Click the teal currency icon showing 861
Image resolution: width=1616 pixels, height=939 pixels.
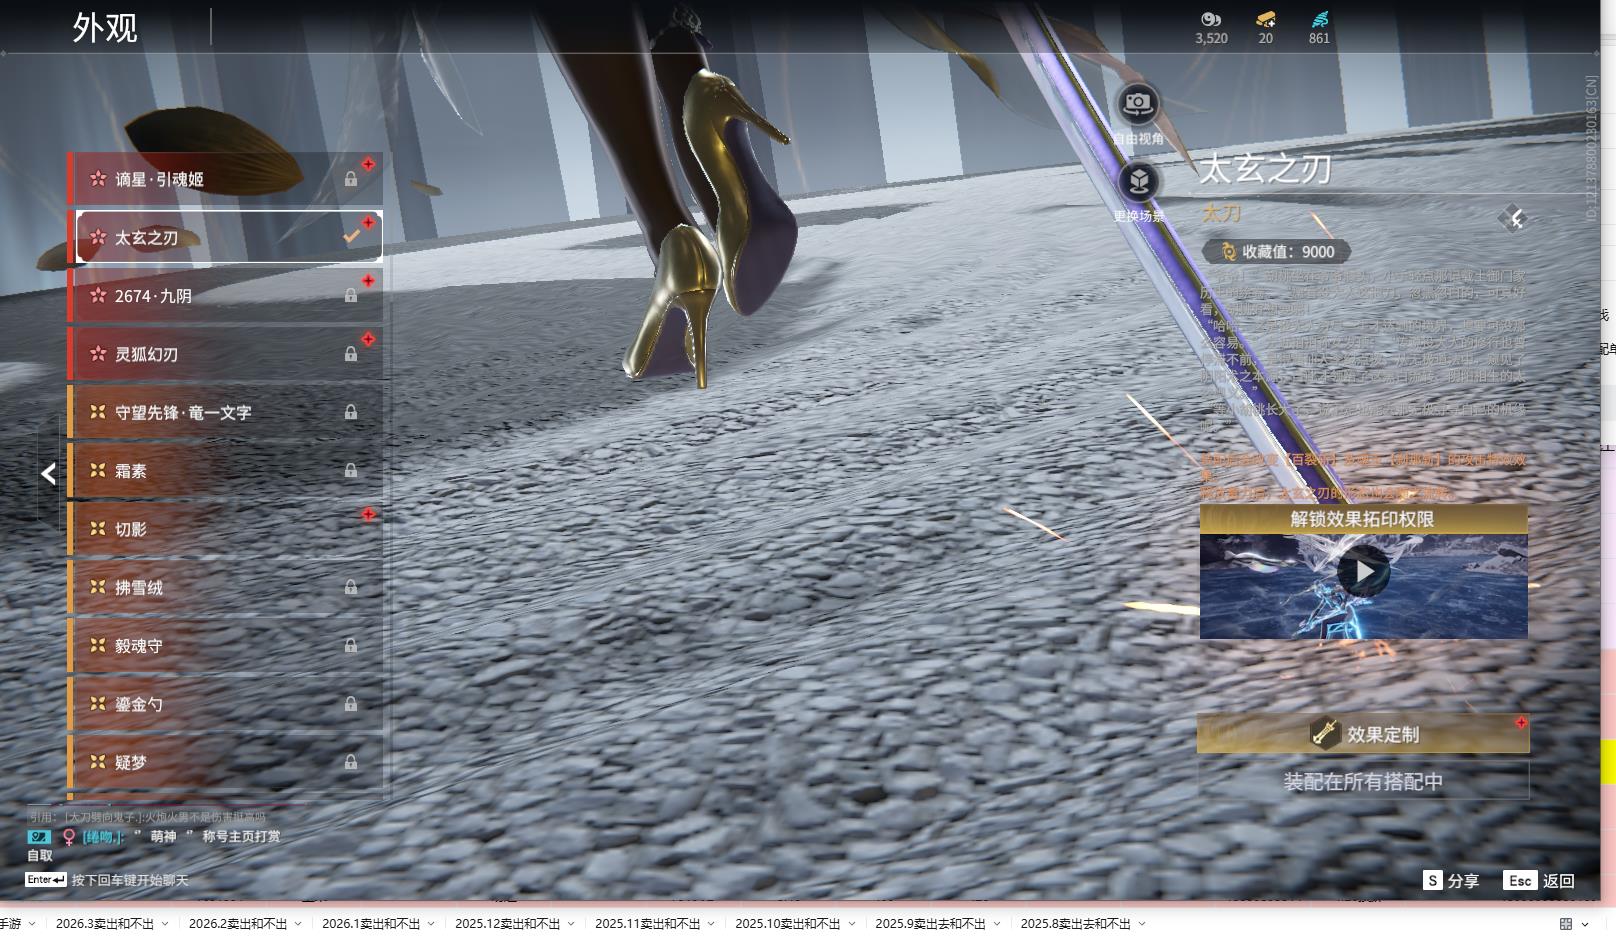(1319, 19)
